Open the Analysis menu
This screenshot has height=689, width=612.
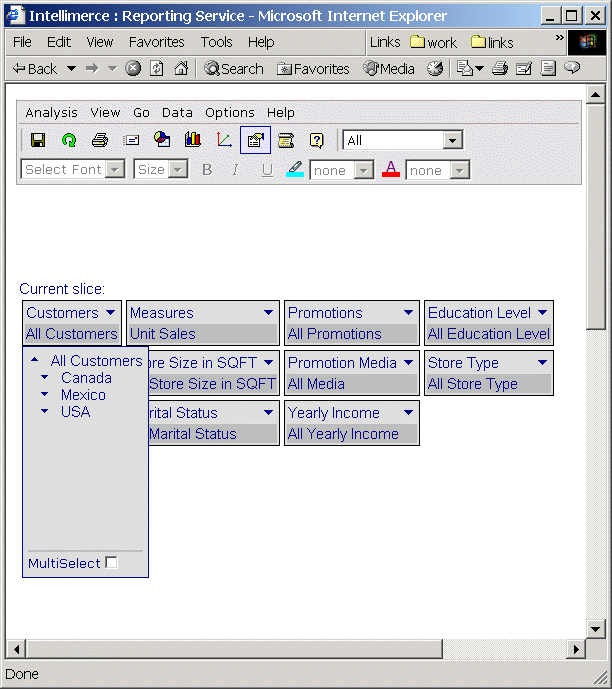click(x=51, y=113)
